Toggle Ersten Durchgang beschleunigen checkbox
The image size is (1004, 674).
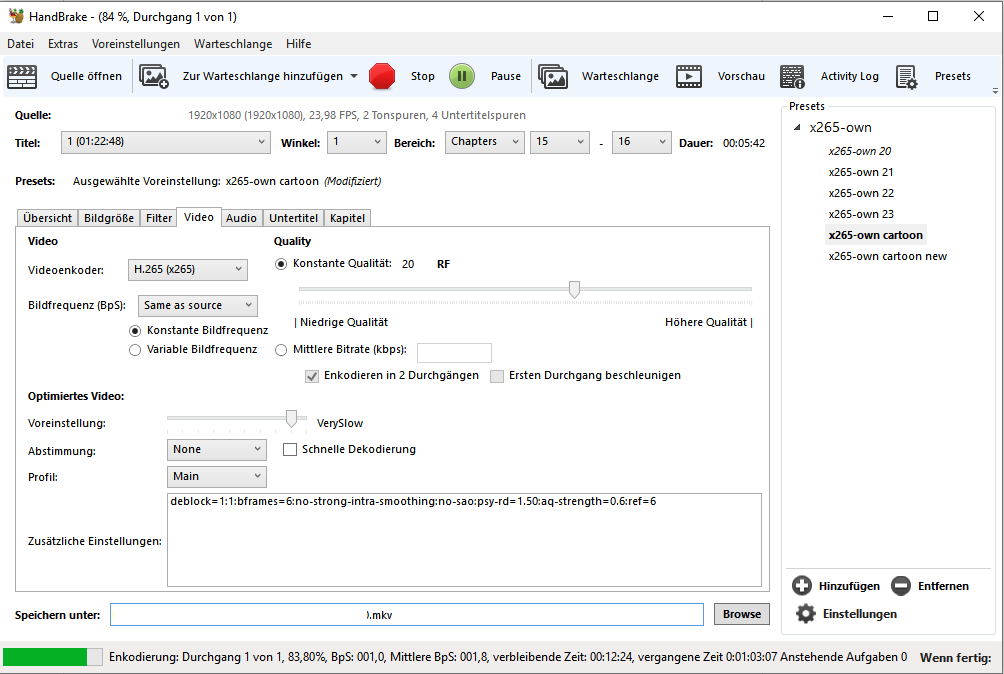tap(497, 376)
